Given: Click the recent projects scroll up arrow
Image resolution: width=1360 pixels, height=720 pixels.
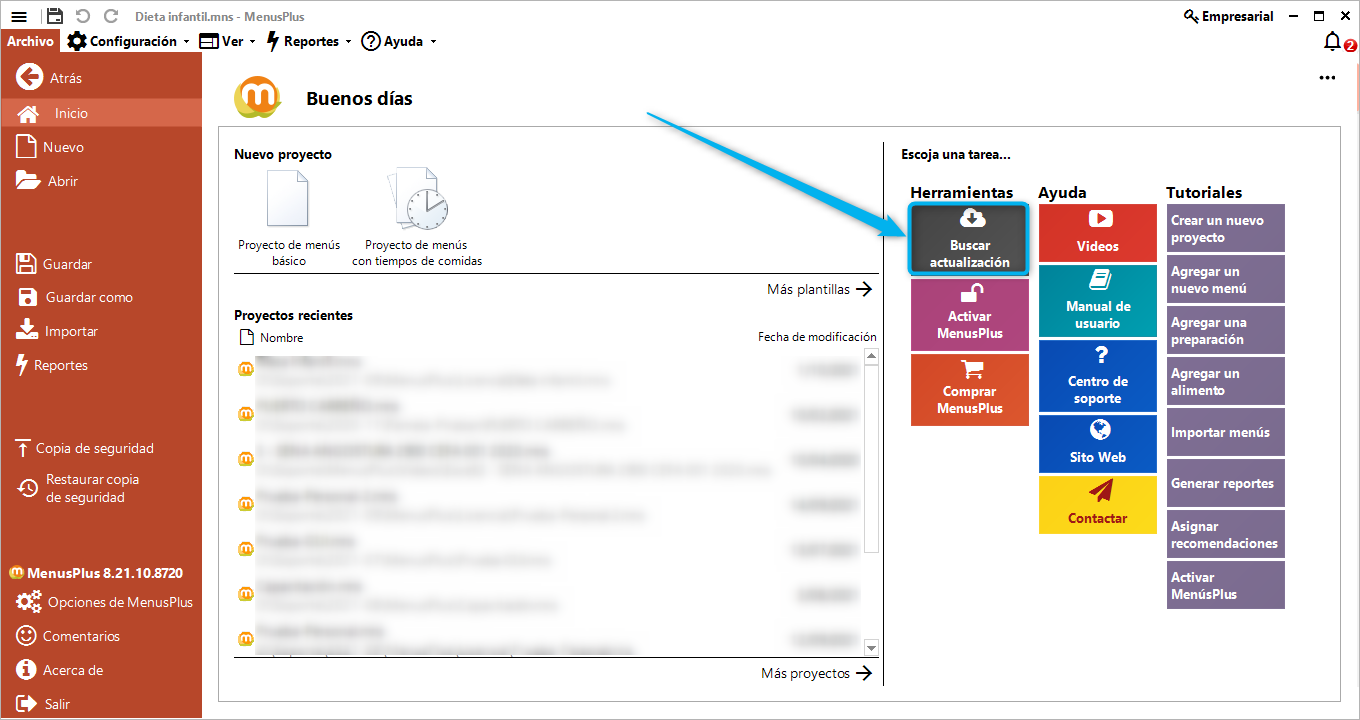Looking at the screenshot, I should tap(871, 357).
